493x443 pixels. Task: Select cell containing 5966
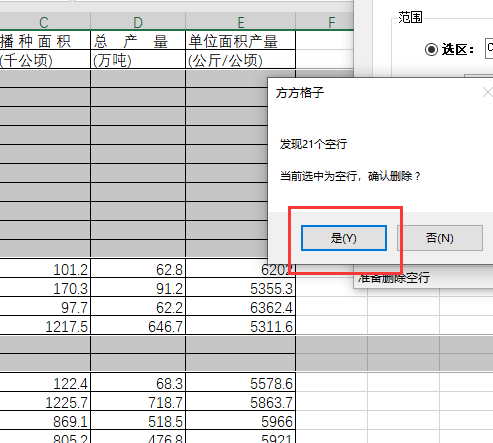click(241, 421)
